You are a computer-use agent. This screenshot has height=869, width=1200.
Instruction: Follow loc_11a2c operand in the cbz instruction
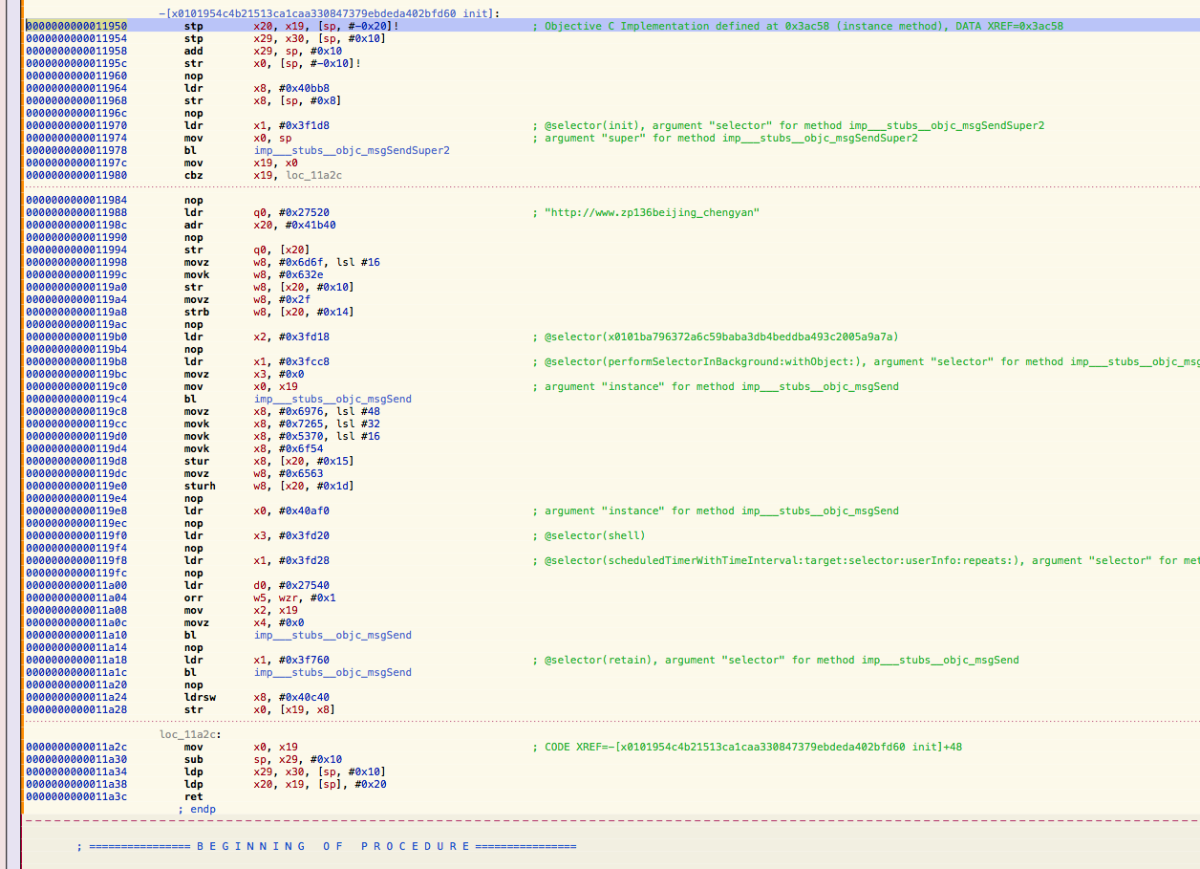(314, 175)
